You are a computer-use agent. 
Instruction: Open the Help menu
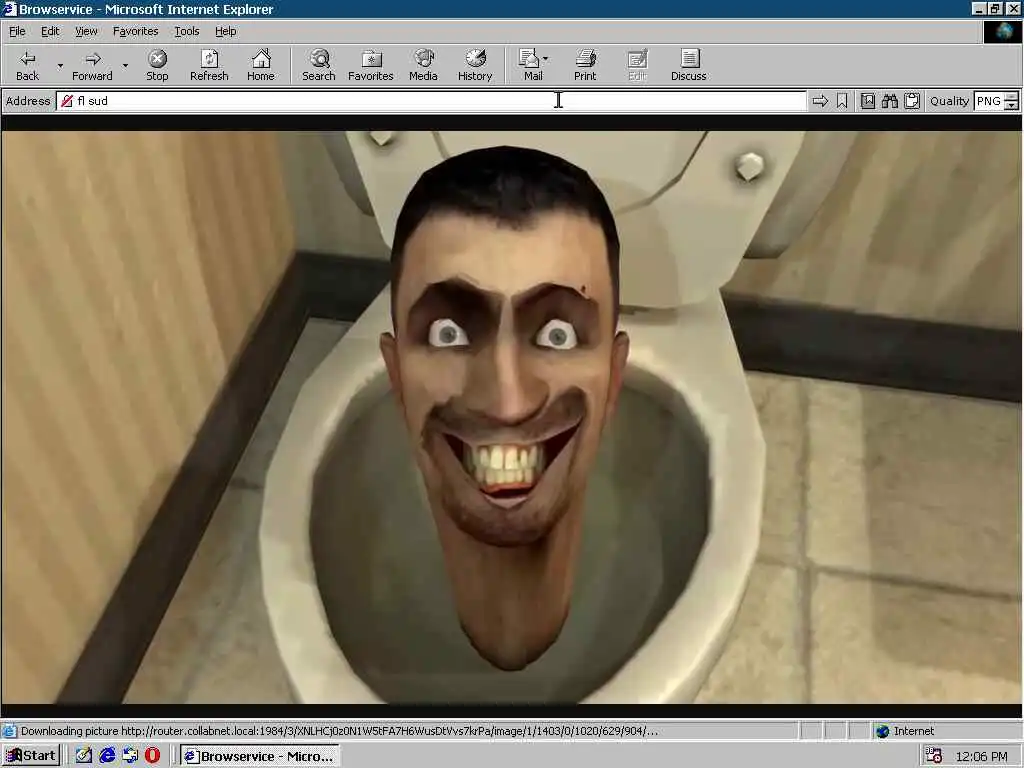225,31
